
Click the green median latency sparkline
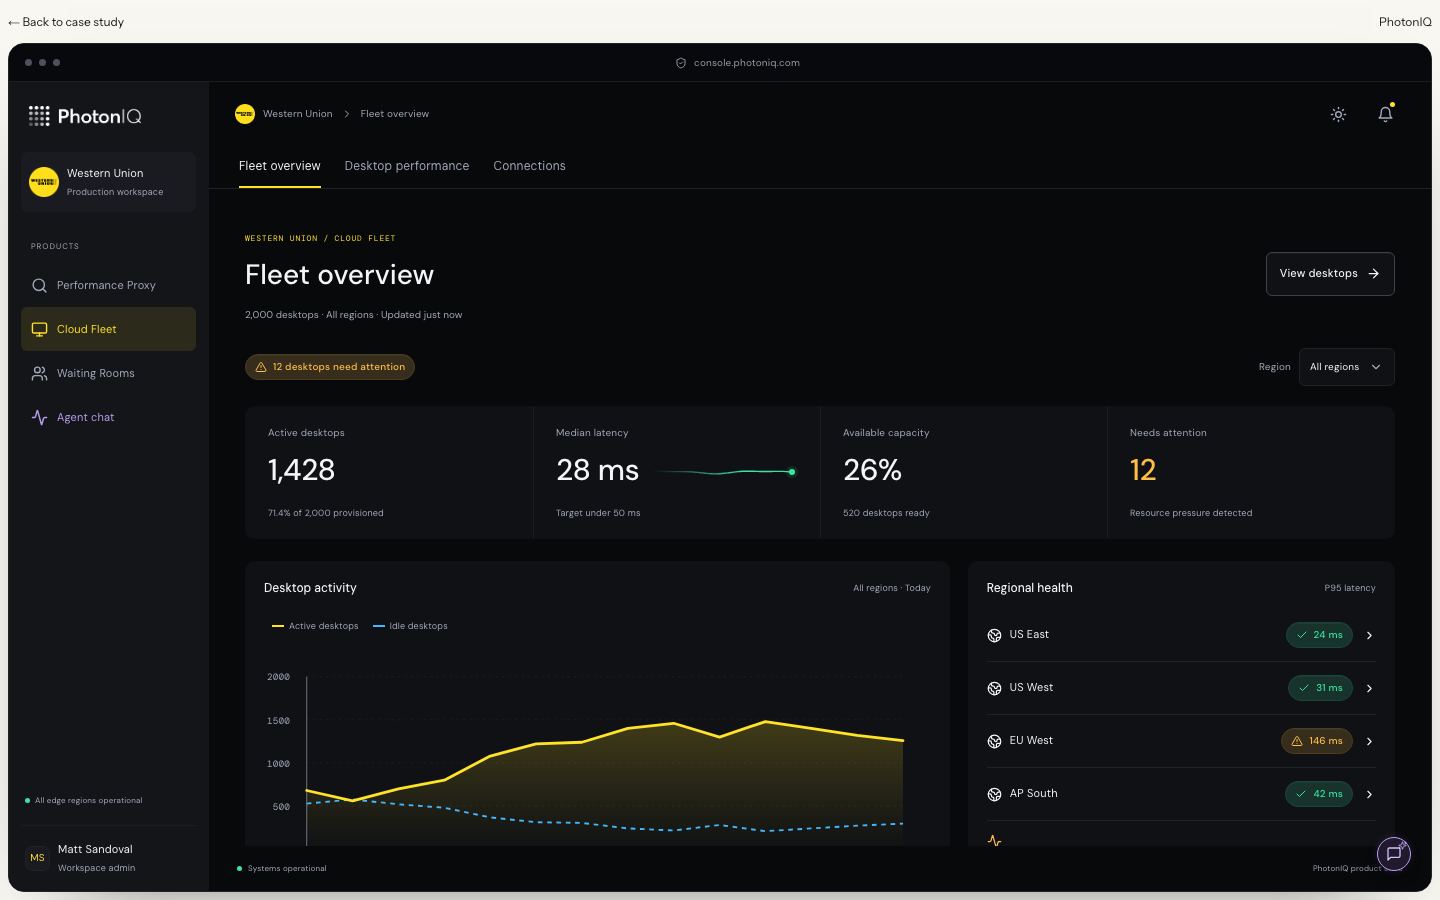[x=727, y=472]
